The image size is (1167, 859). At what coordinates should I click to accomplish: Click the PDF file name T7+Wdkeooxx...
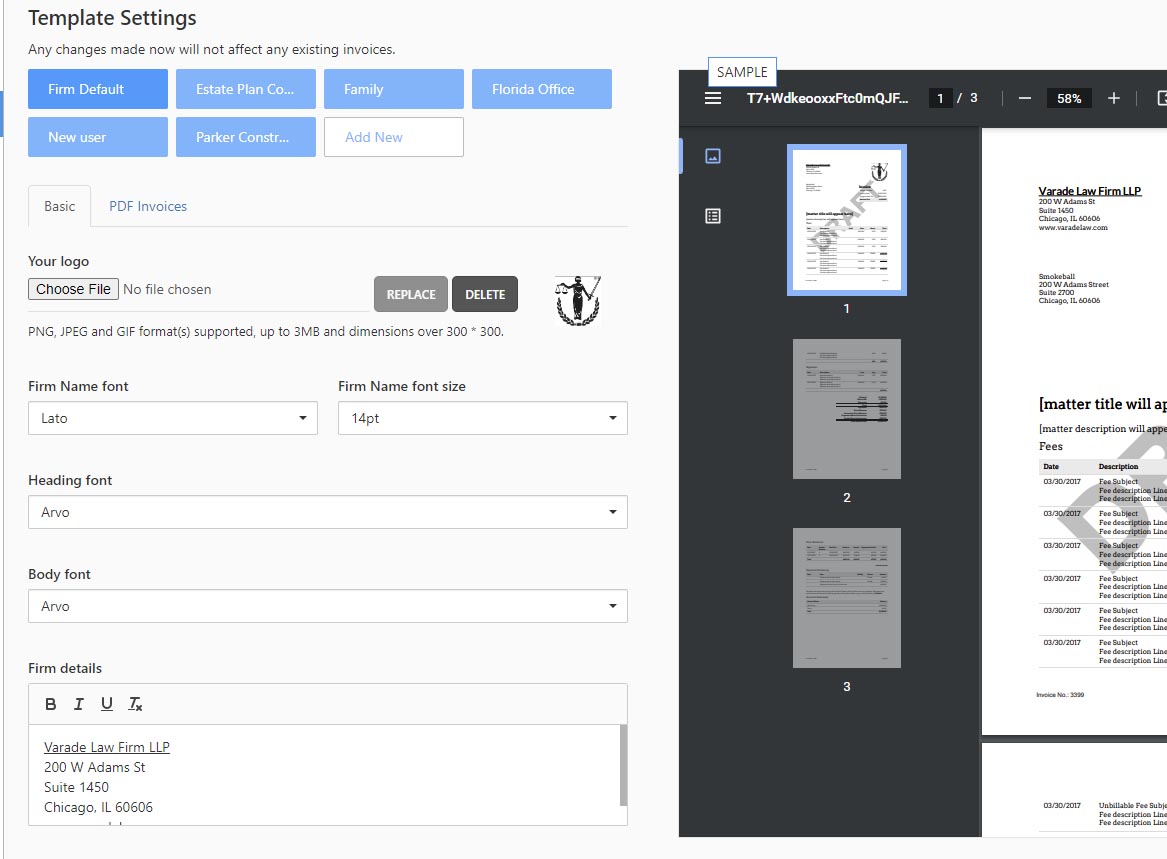tap(828, 98)
